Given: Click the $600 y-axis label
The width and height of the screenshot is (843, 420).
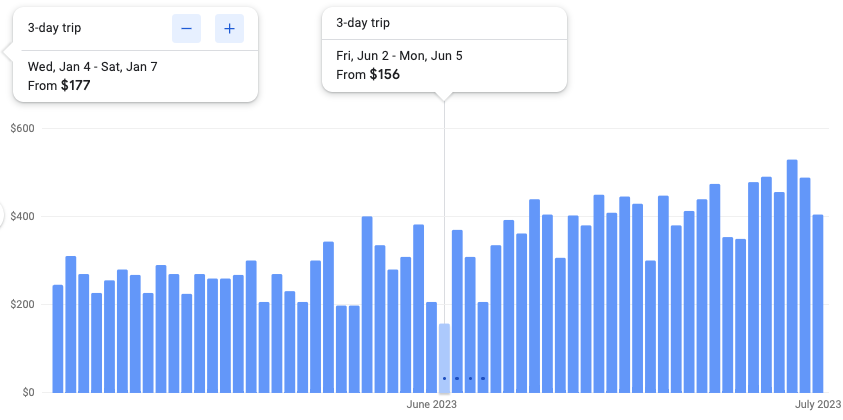Looking at the screenshot, I should (22, 128).
